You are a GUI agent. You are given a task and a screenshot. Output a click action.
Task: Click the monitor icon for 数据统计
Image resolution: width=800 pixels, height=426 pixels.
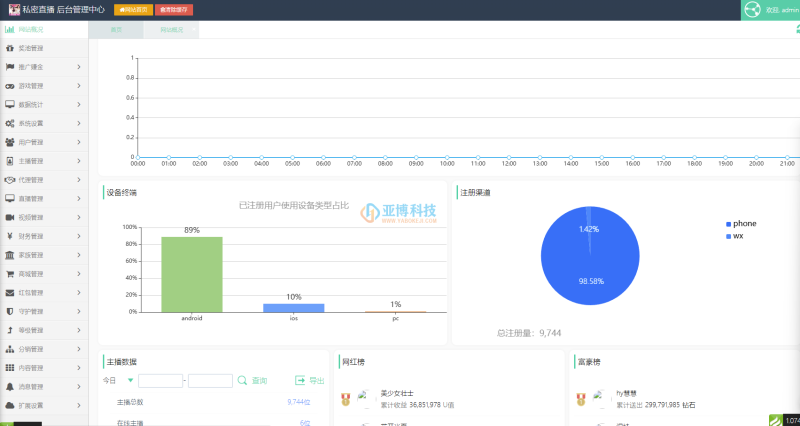(9, 105)
